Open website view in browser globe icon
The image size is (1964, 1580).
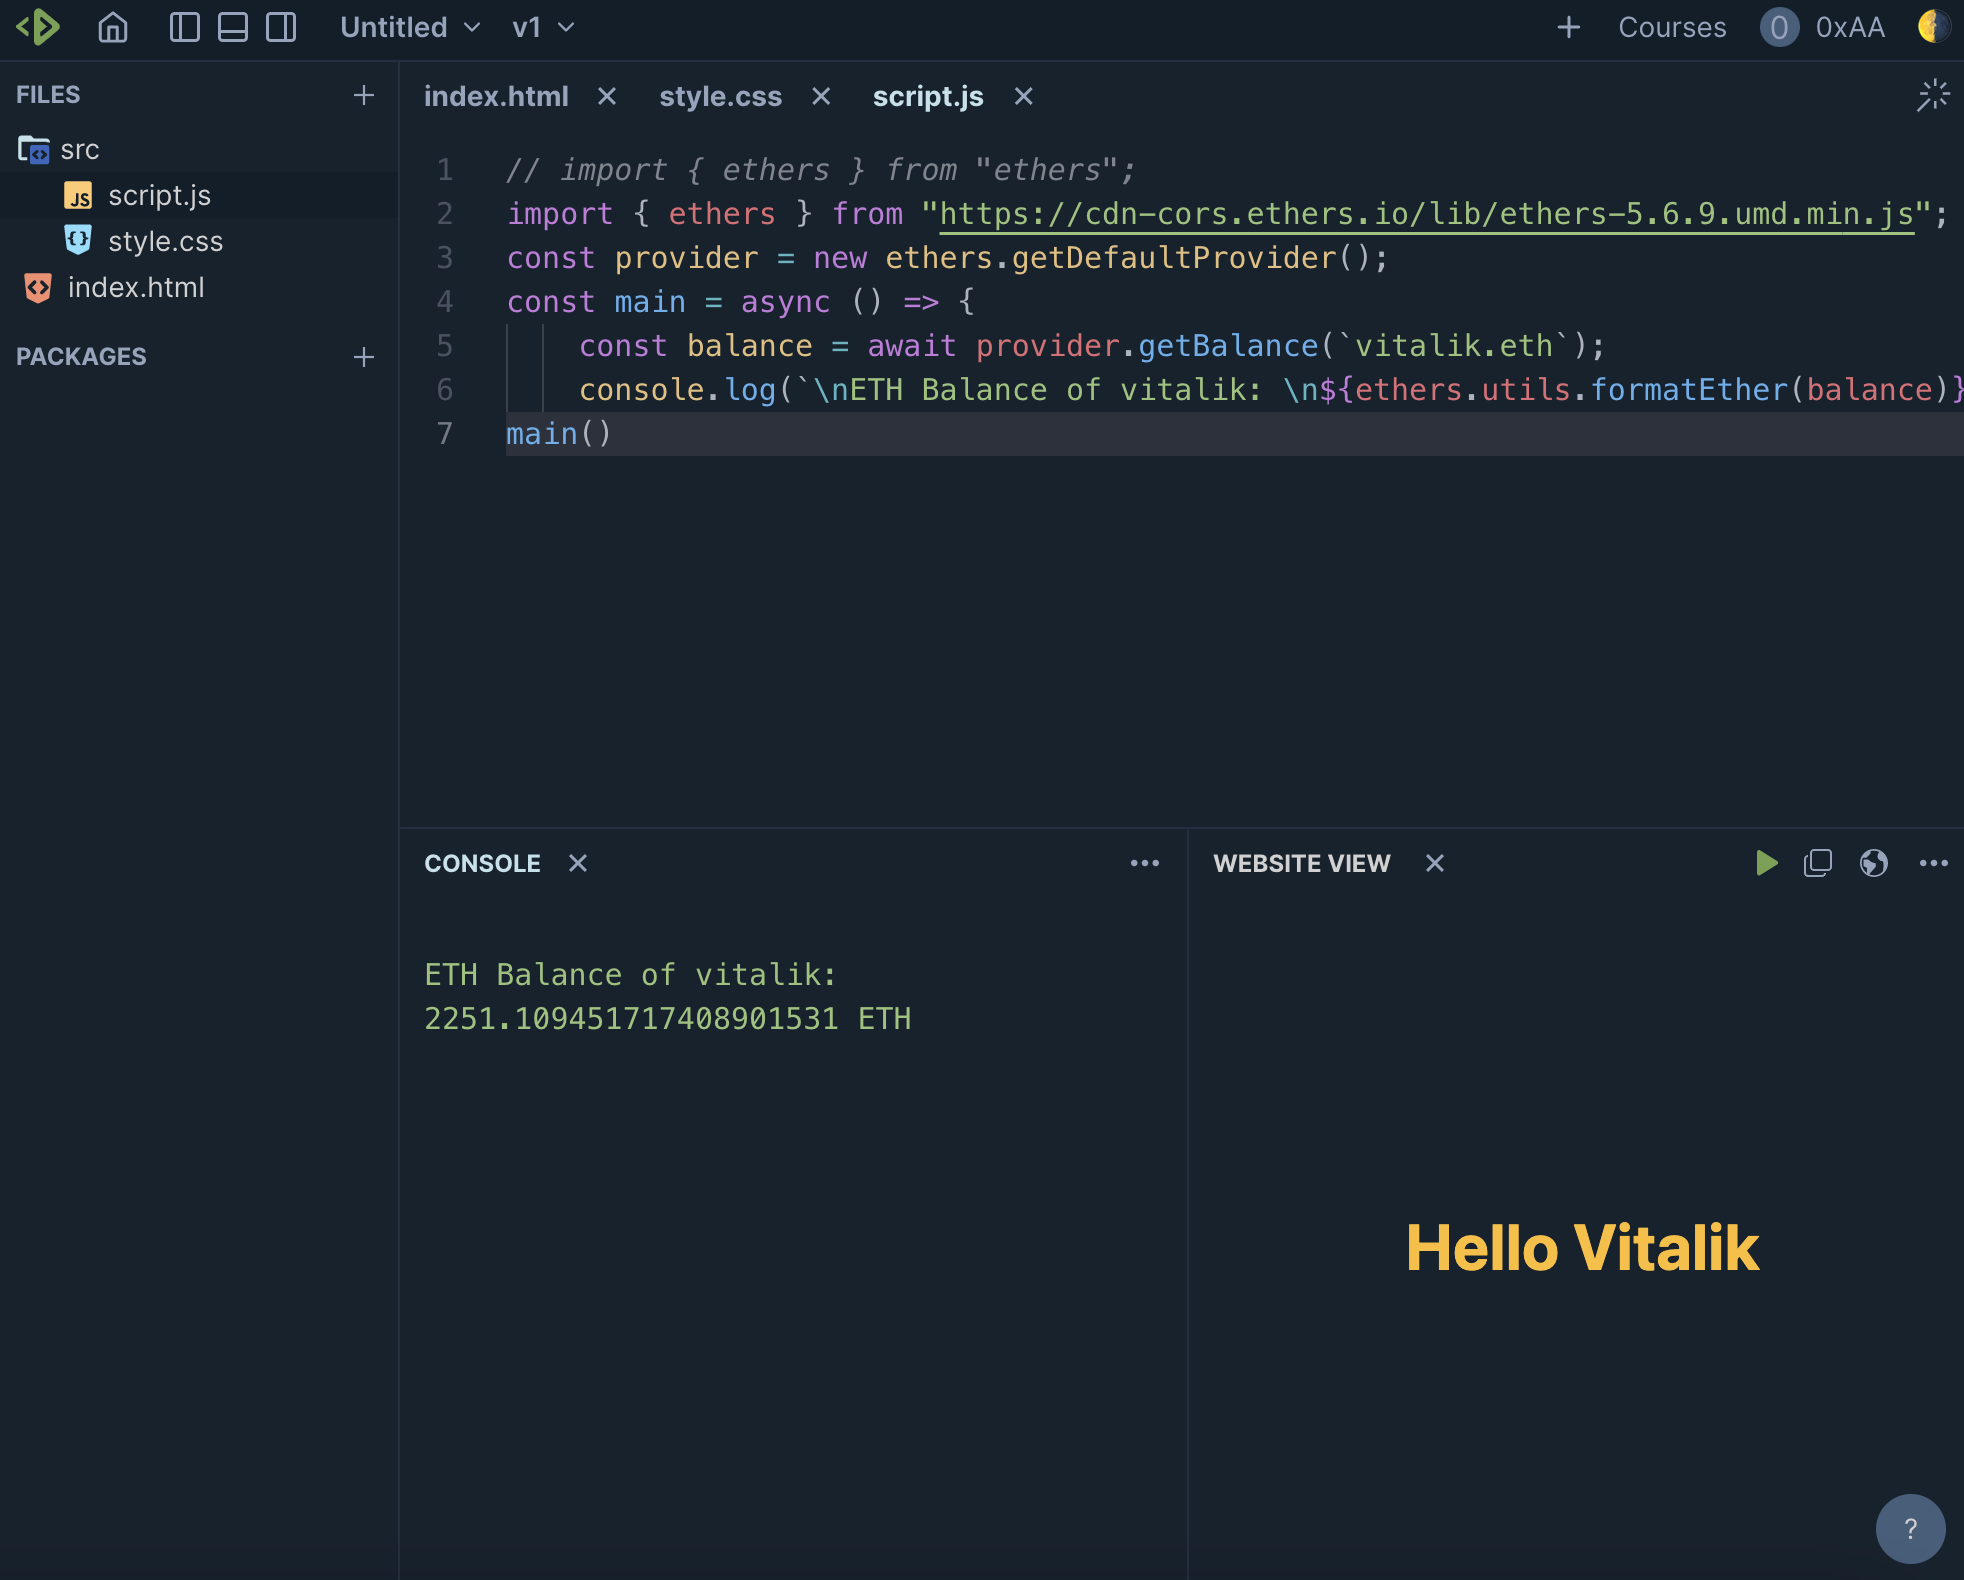coord(1873,863)
